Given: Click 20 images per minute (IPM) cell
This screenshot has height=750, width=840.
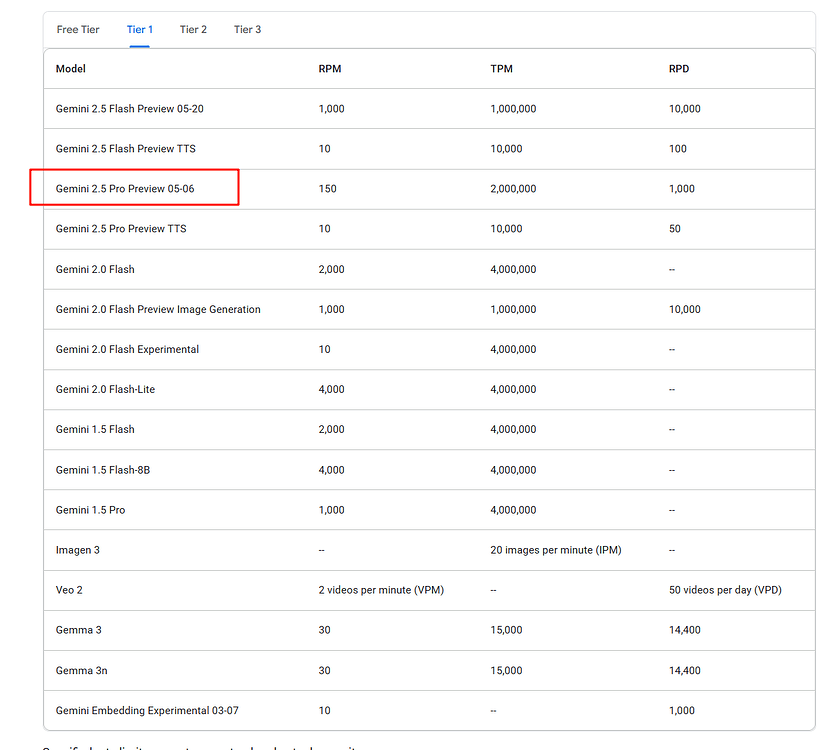Looking at the screenshot, I should [x=556, y=550].
